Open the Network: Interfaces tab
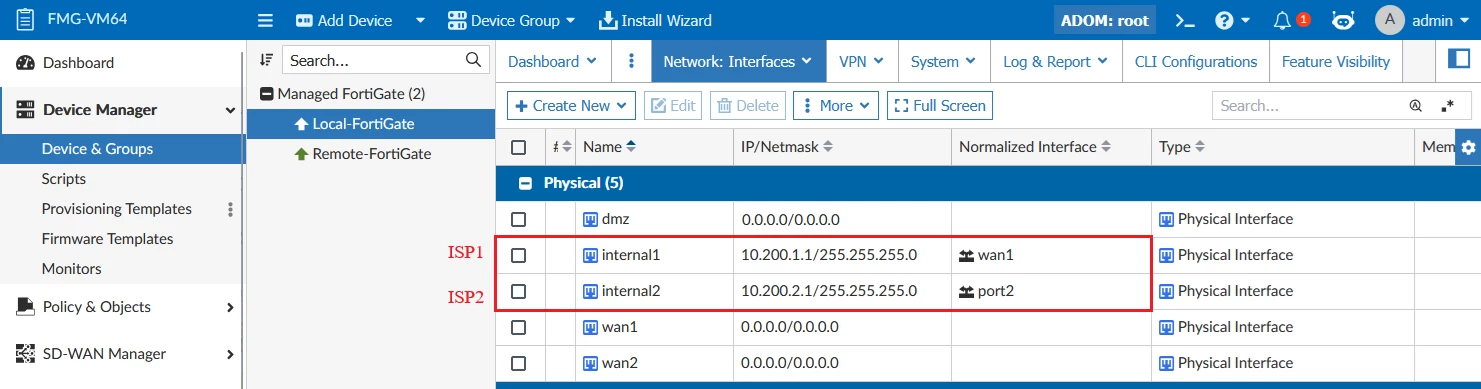The image size is (1481, 389). (x=738, y=61)
